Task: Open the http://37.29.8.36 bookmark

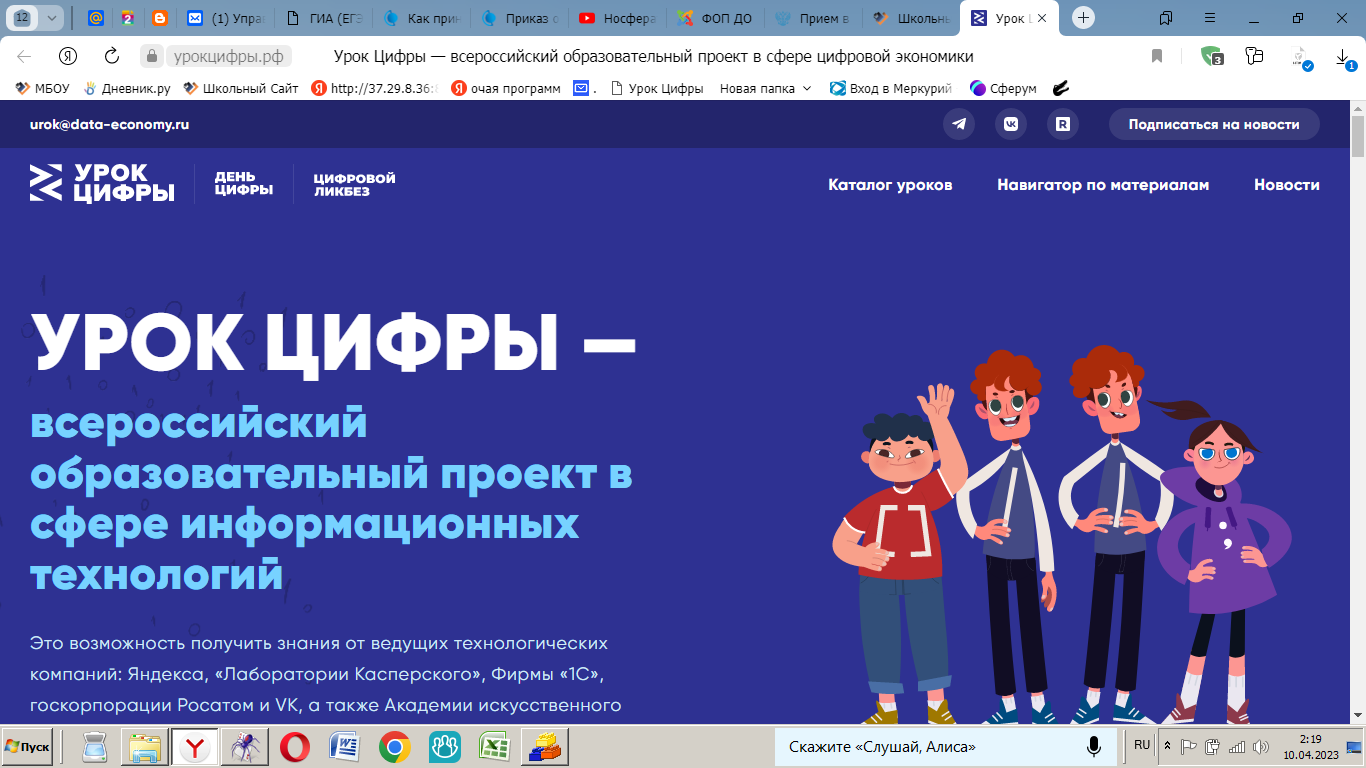Action: coord(375,88)
